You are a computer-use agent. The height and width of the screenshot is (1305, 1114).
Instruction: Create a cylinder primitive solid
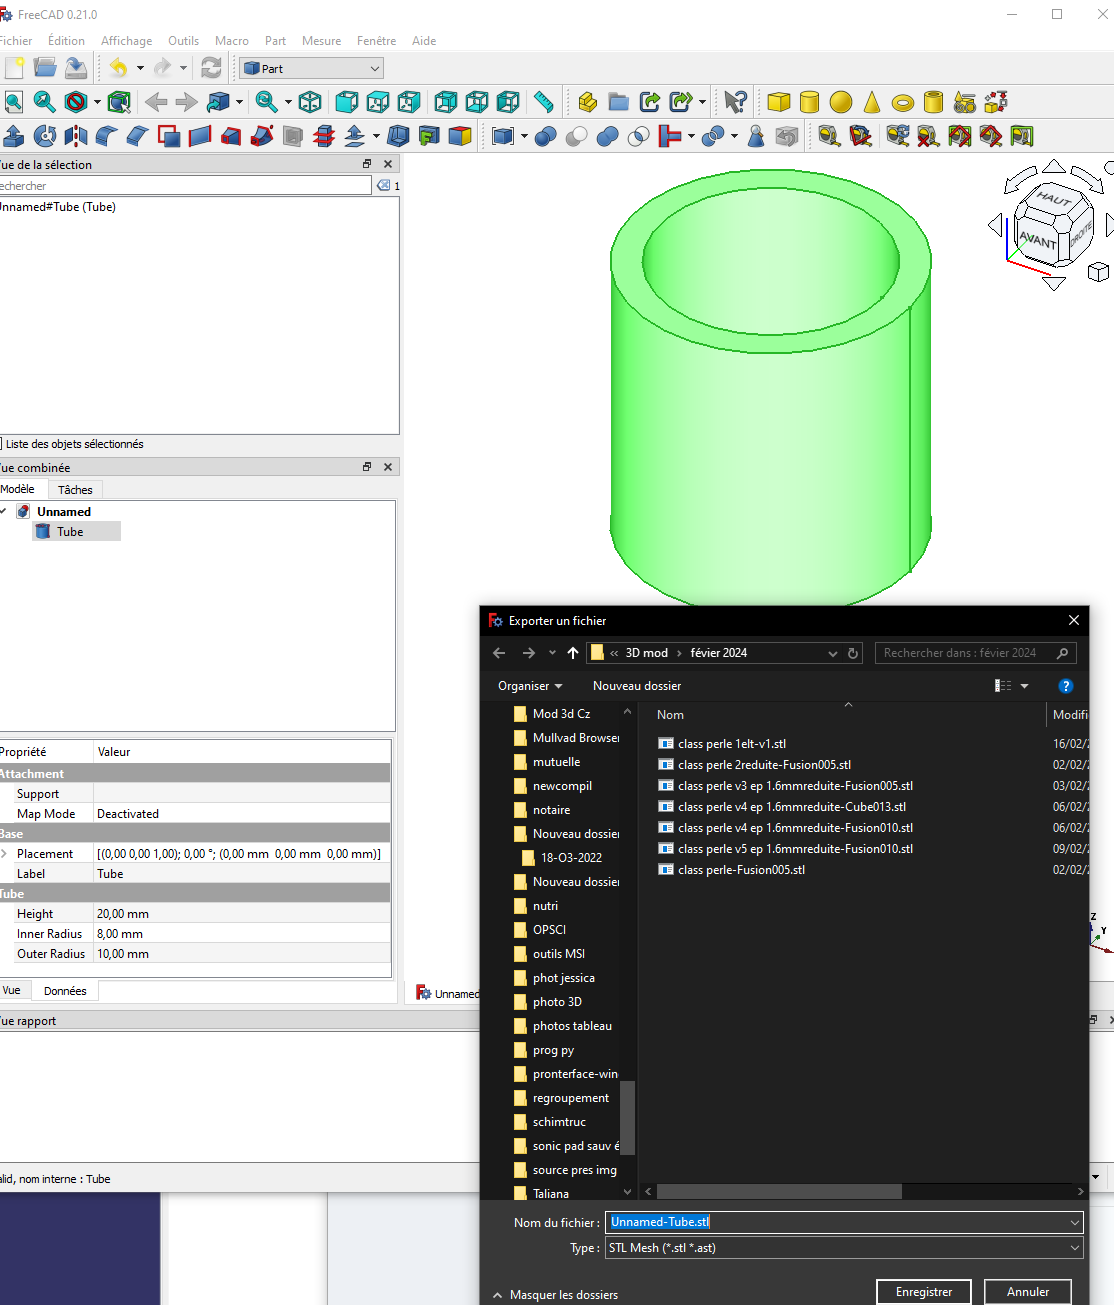click(x=810, y=102)
